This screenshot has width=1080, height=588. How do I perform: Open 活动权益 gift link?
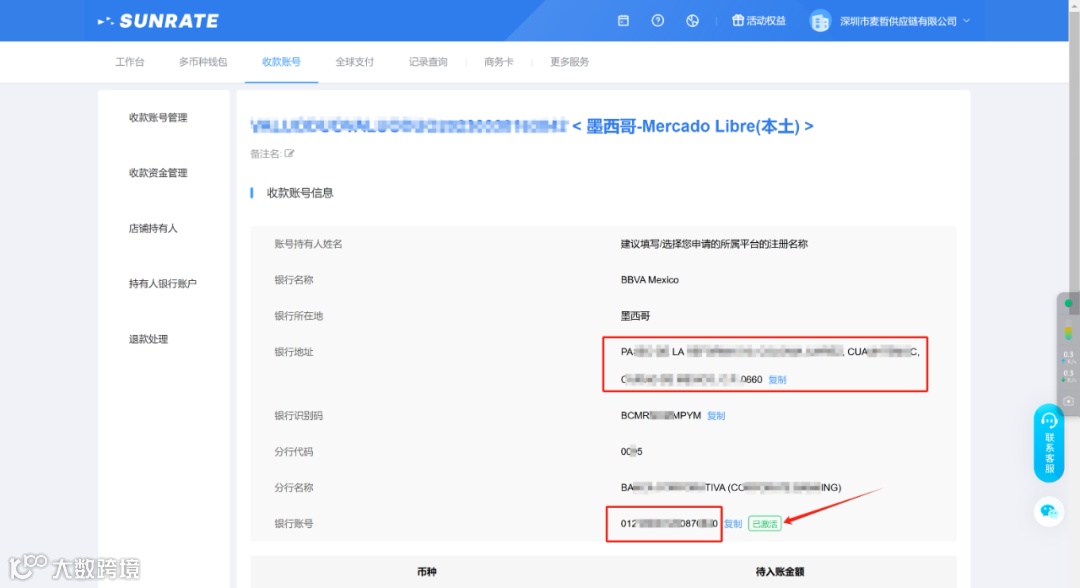758,21
